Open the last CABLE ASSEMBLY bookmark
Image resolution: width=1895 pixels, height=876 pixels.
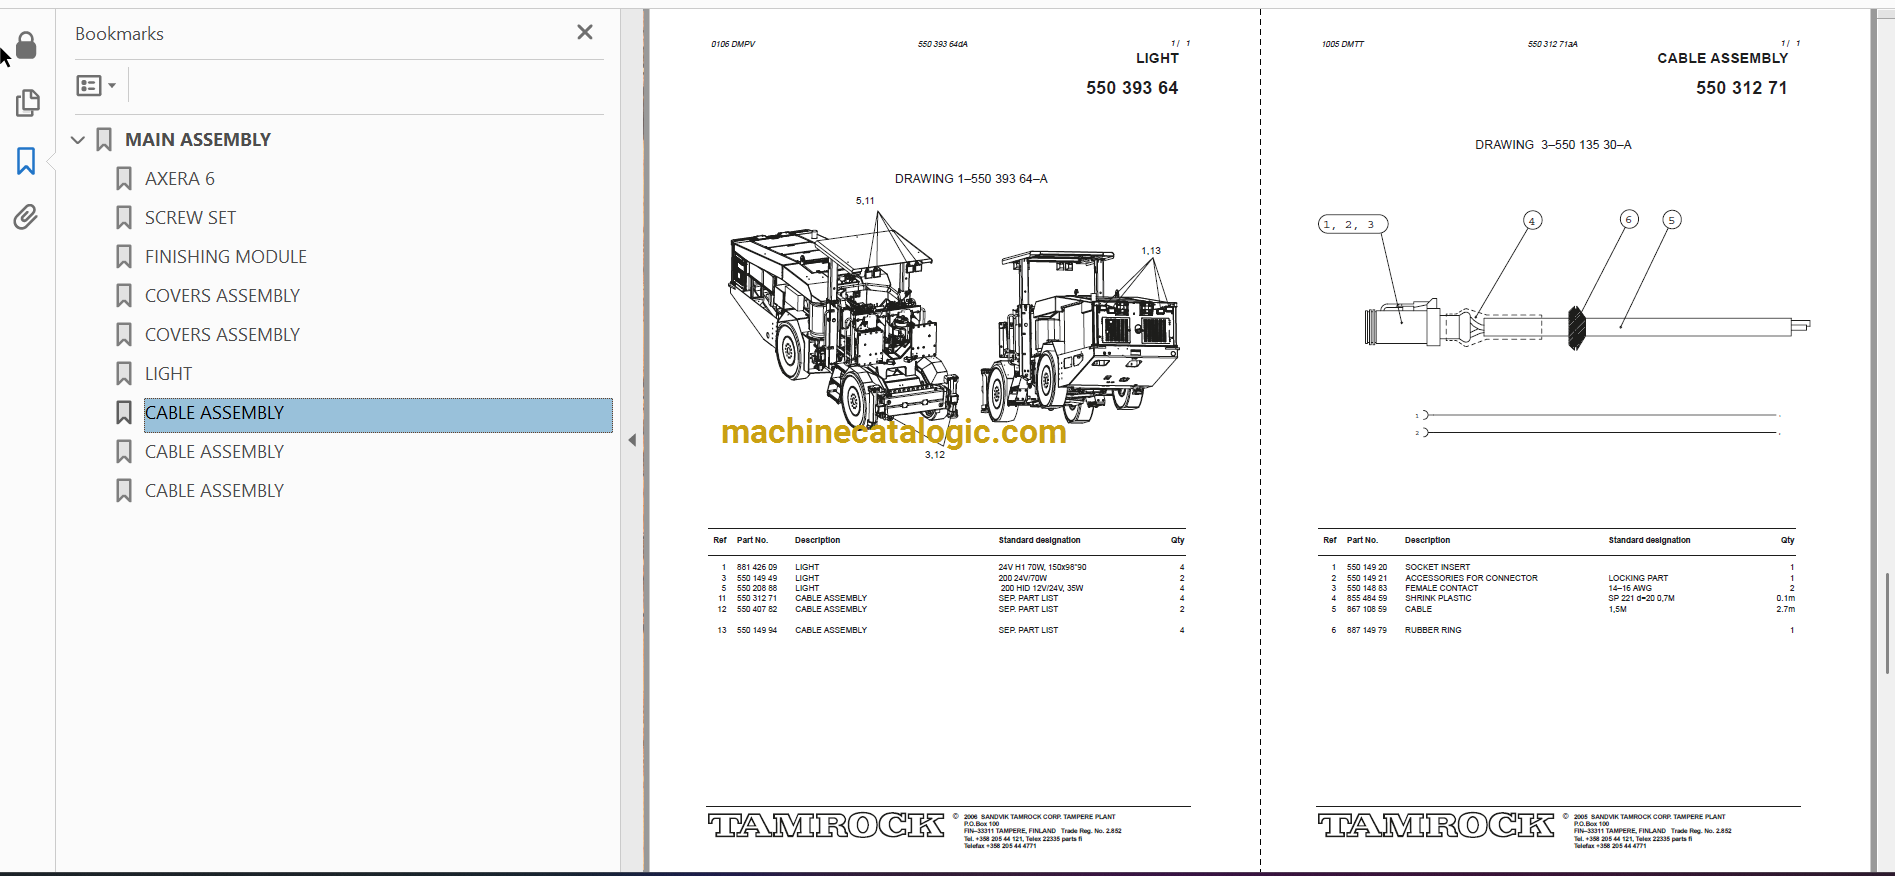(x=214, y=491)
